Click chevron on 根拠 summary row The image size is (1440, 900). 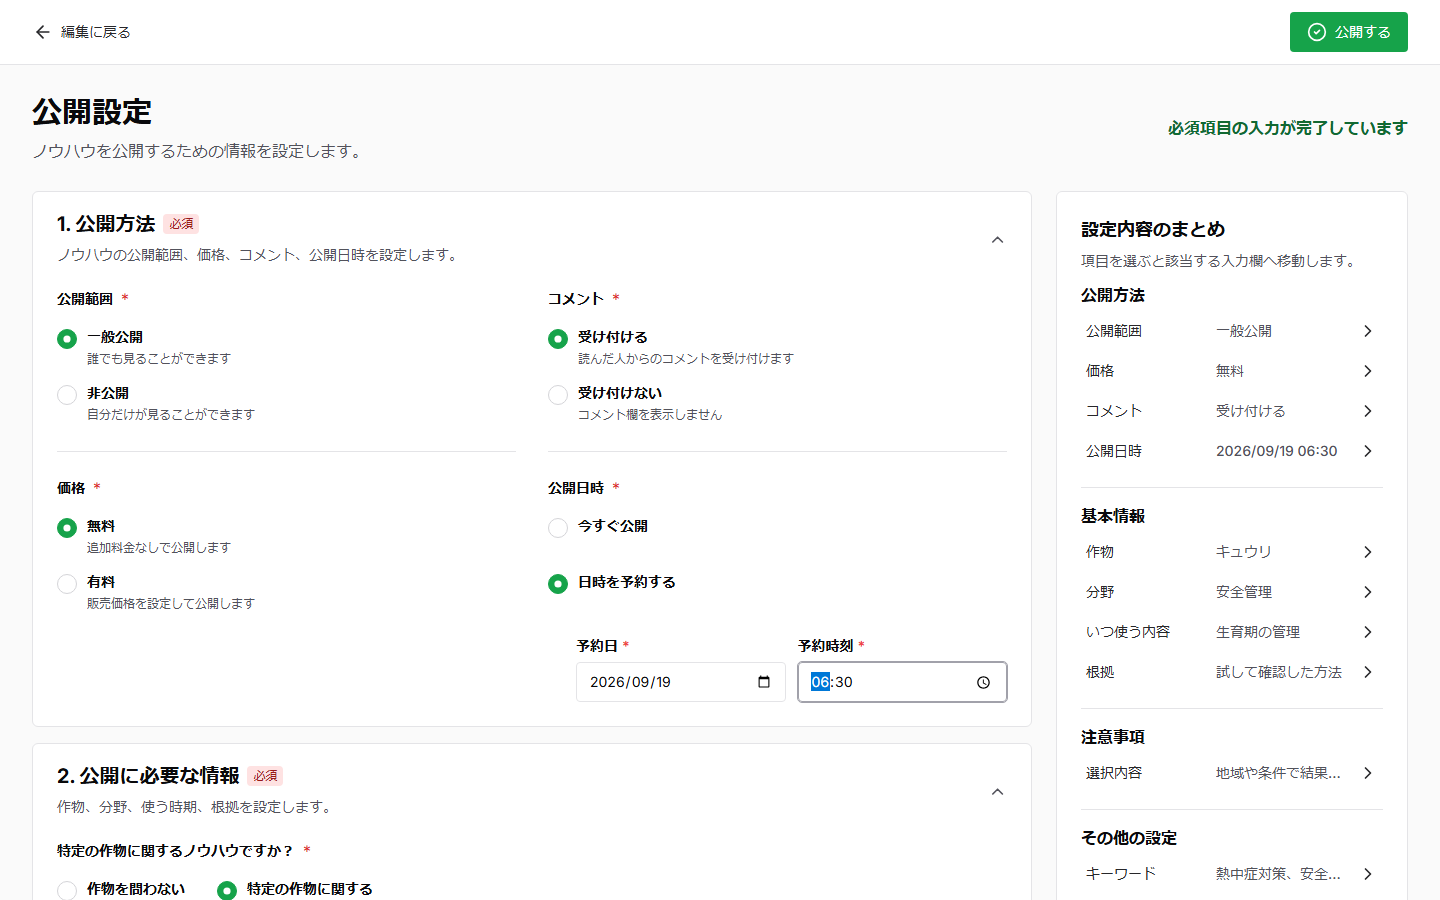pyautogui.click(x=1368, y=672)
